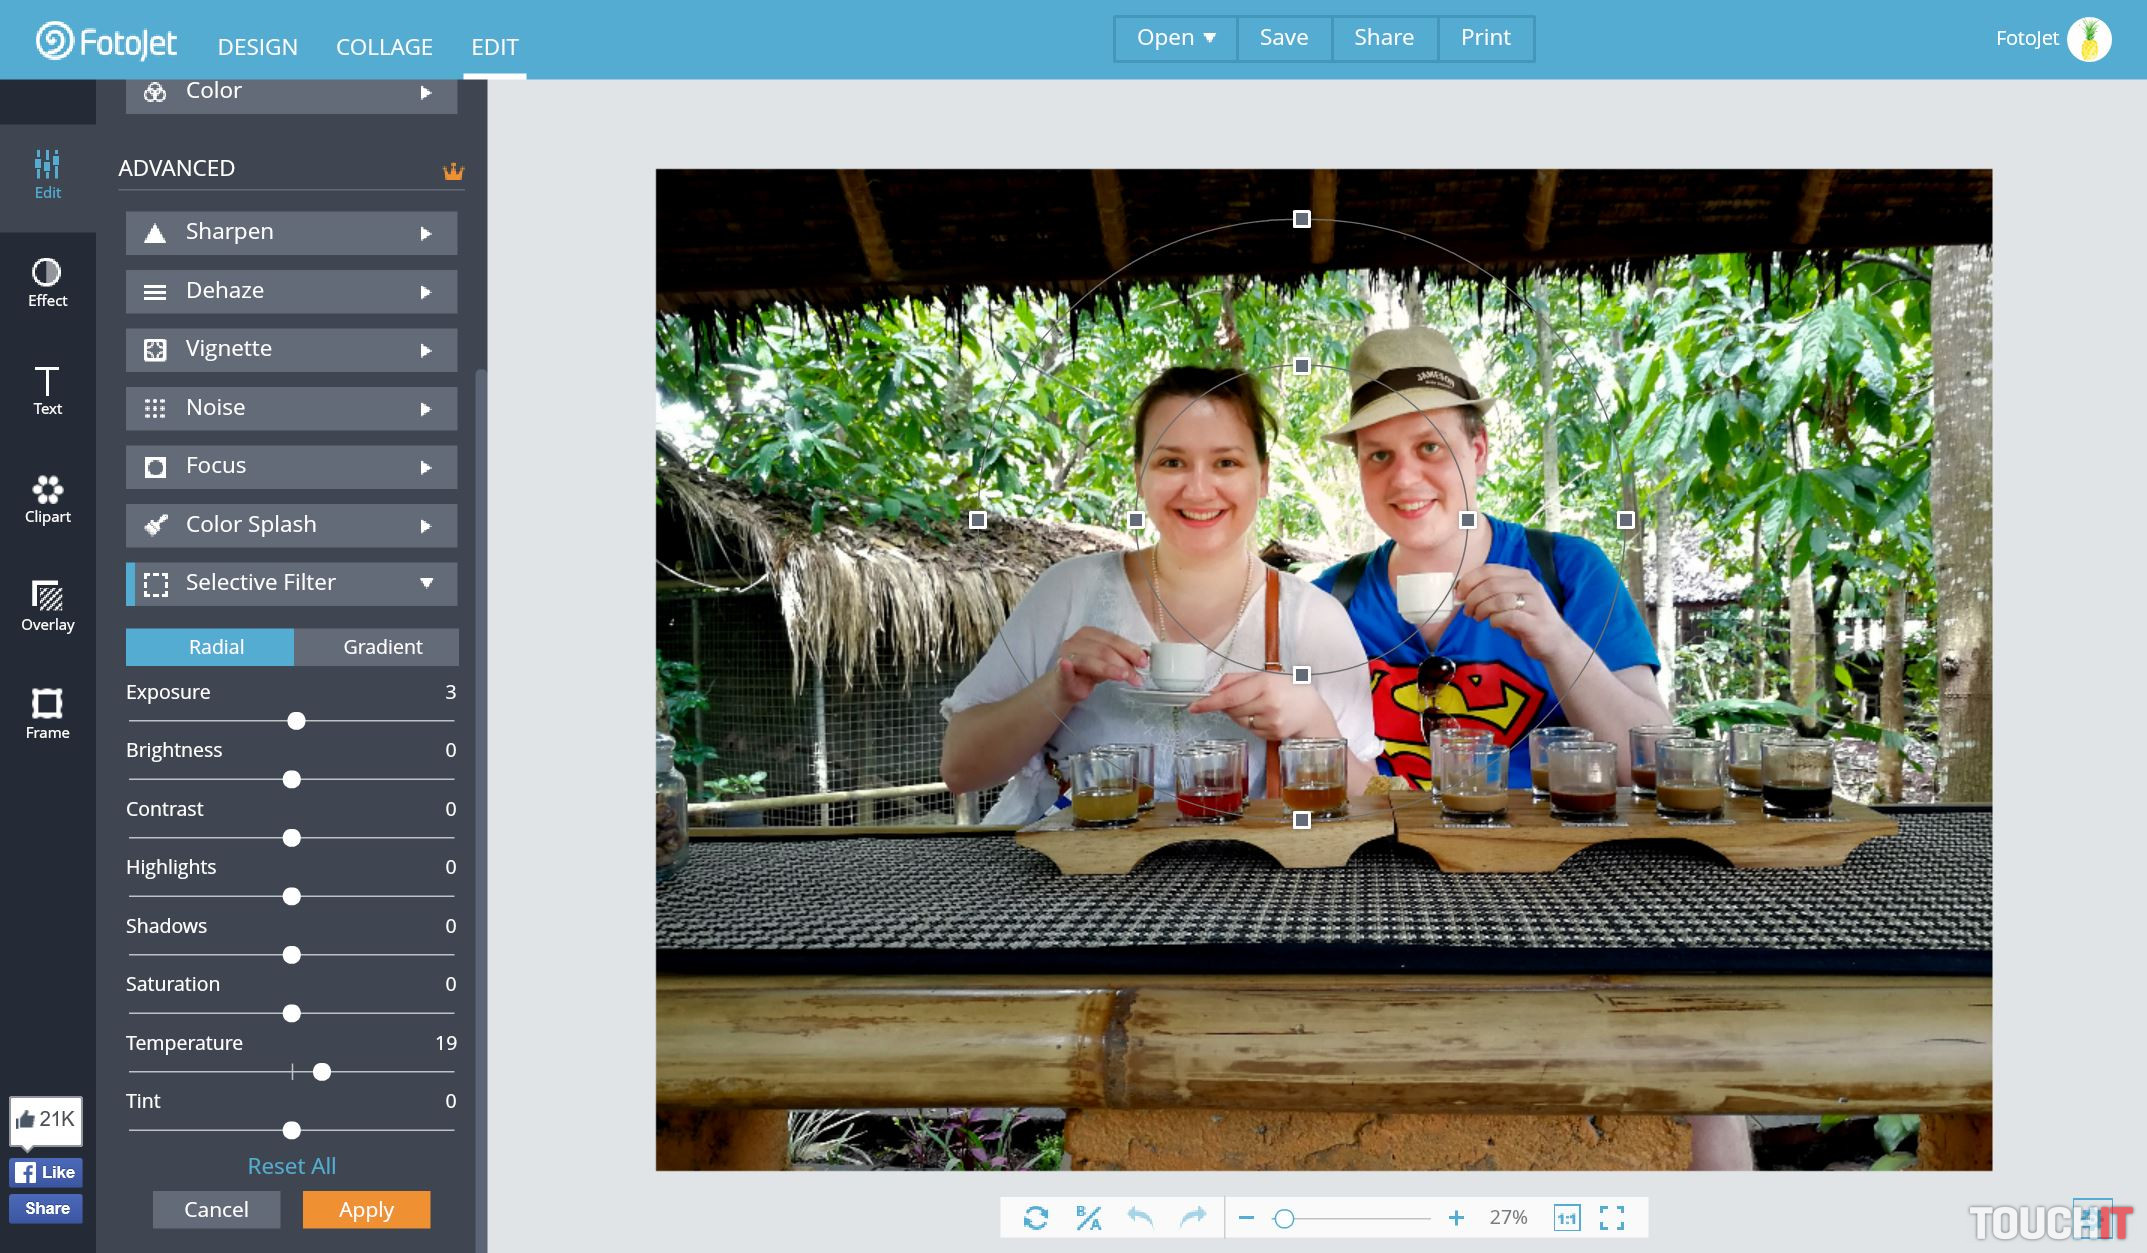Select the Text tool in the sidebar
Screen dimensions: 2147x1253
tap(47, 390)
